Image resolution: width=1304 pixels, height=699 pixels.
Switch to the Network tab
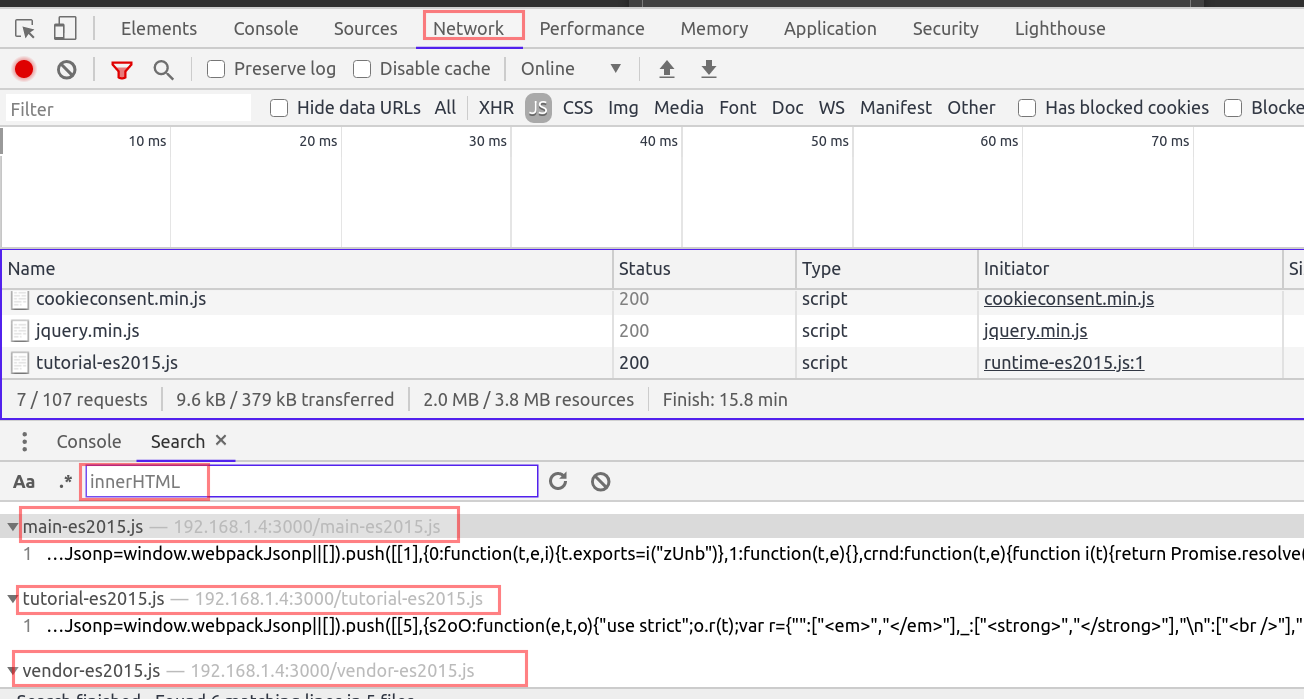(468, 28)
